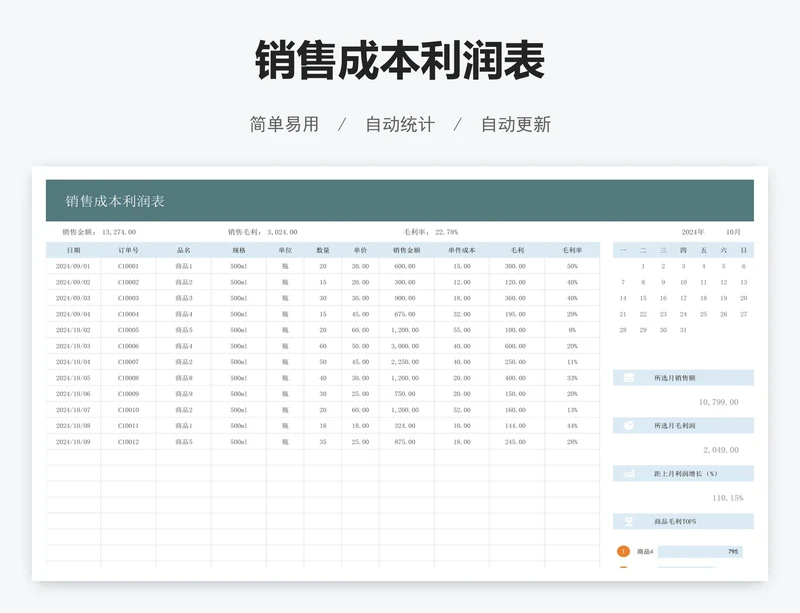Click the 销售毛利 total value 3,024.00
800x613 pixels.
click(282, 232)
